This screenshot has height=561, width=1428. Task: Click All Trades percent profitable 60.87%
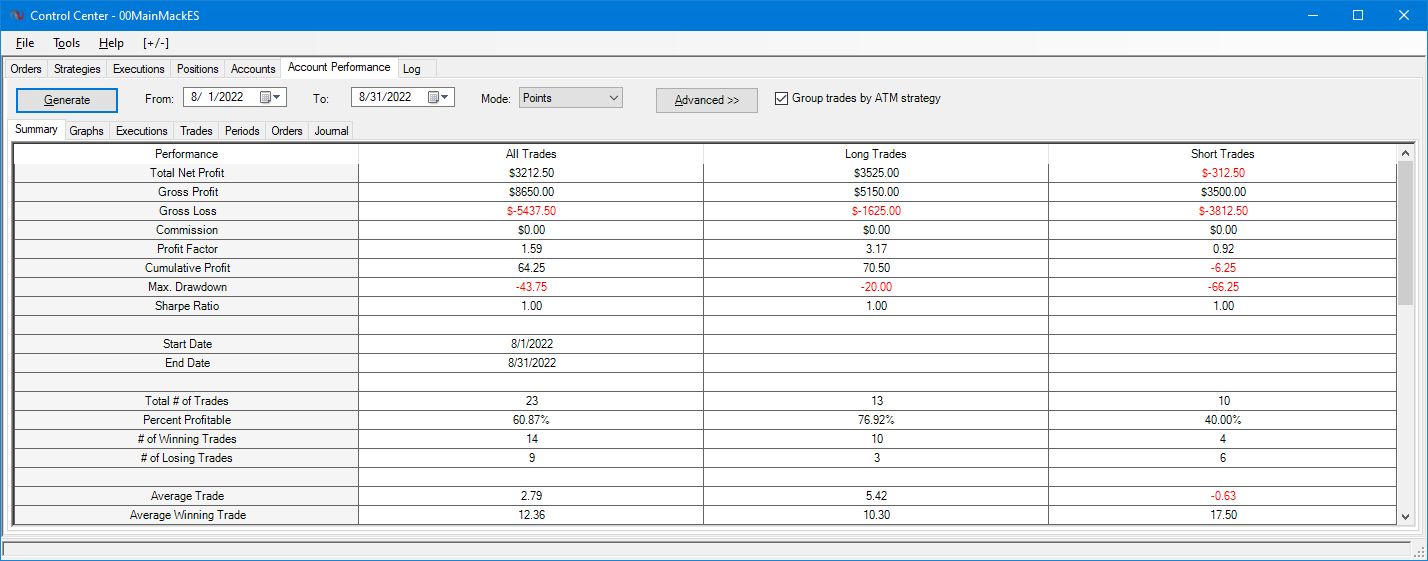[x=531, y=420]
